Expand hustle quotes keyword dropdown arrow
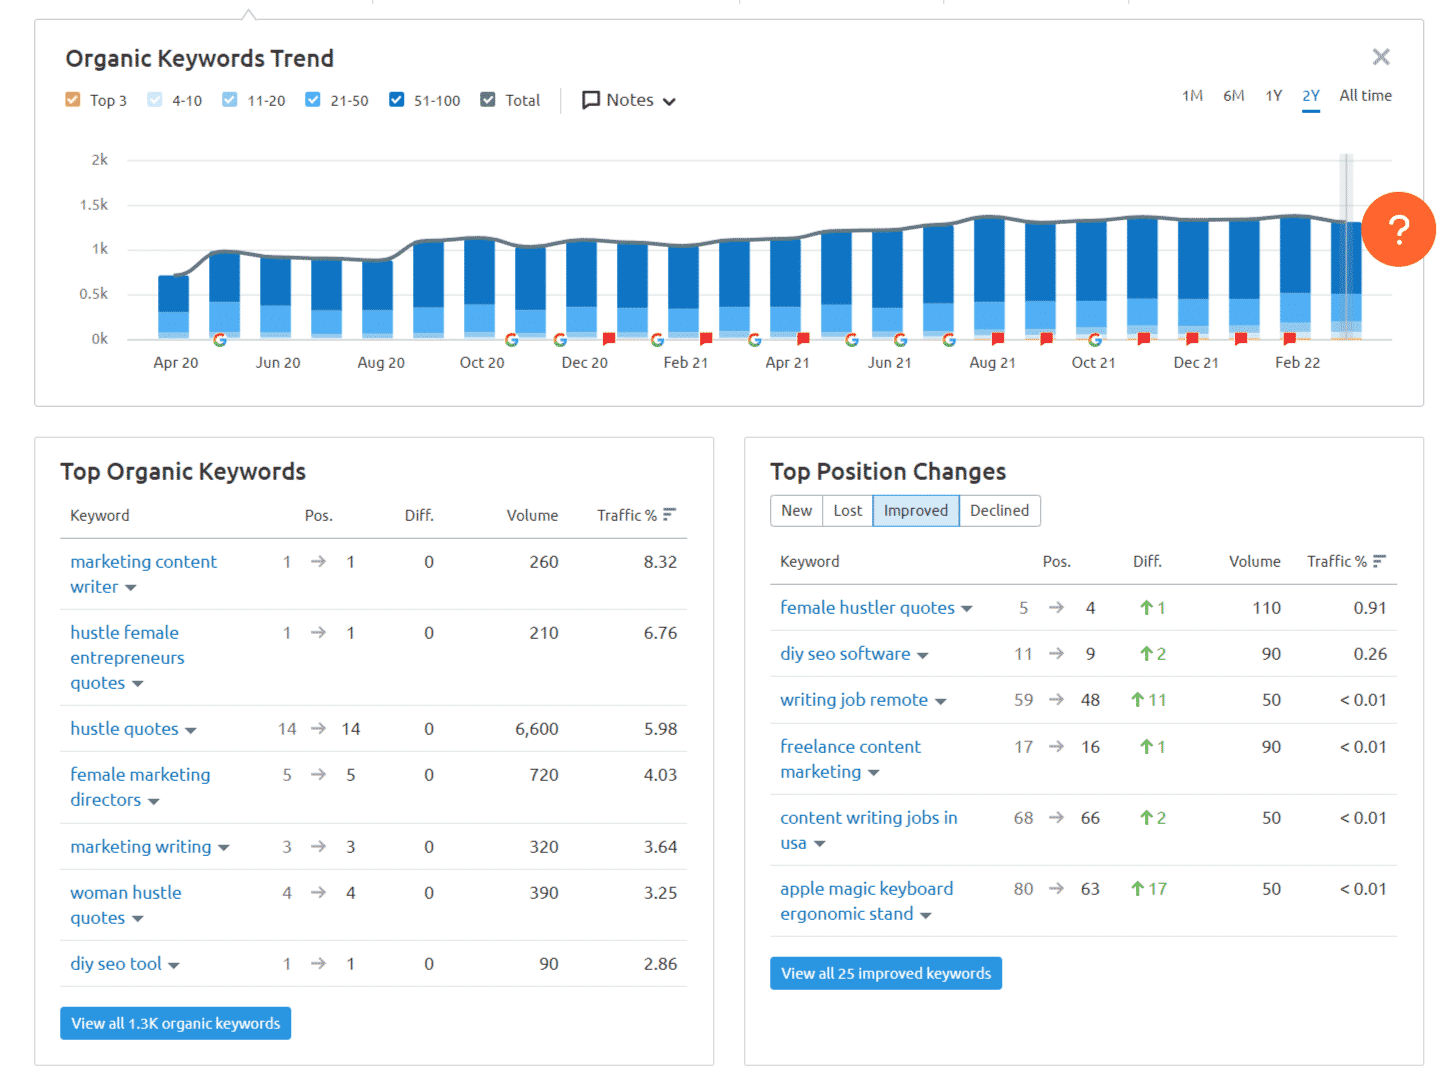Screen dimensions: 1442x1084 click(190, 730)
